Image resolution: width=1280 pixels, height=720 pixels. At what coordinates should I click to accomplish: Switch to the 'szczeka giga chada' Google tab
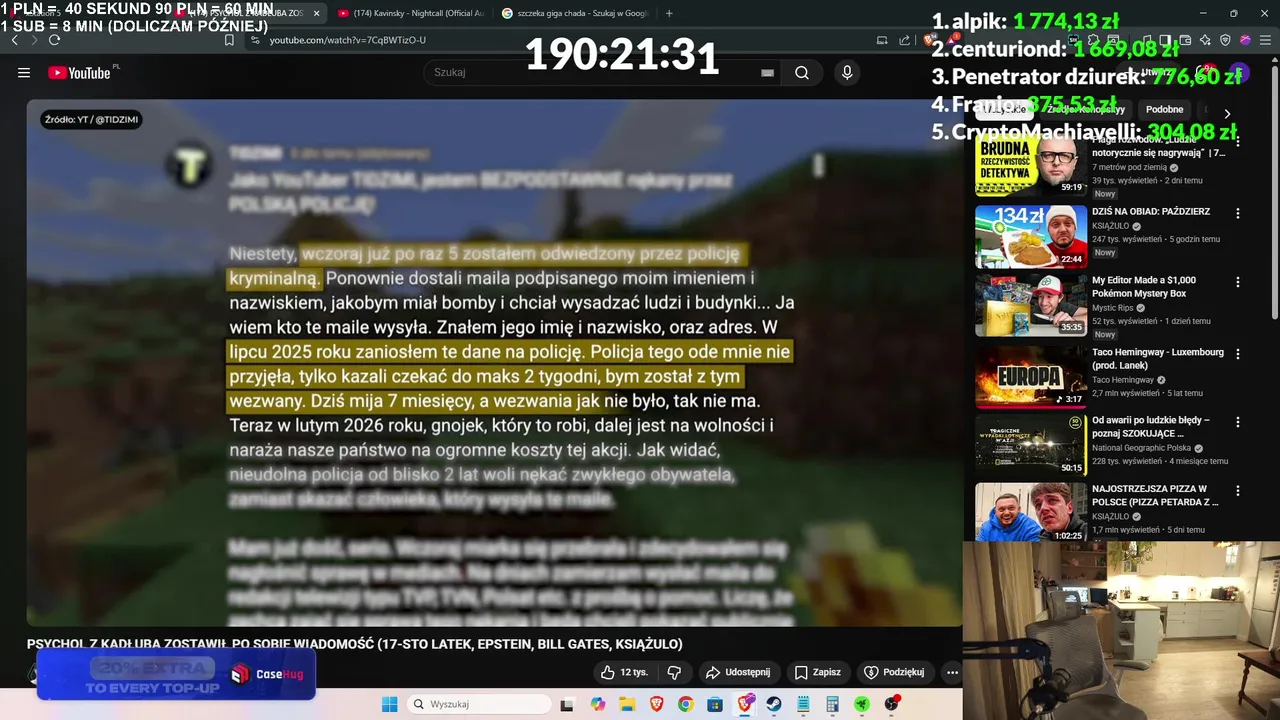coord(575,13)
